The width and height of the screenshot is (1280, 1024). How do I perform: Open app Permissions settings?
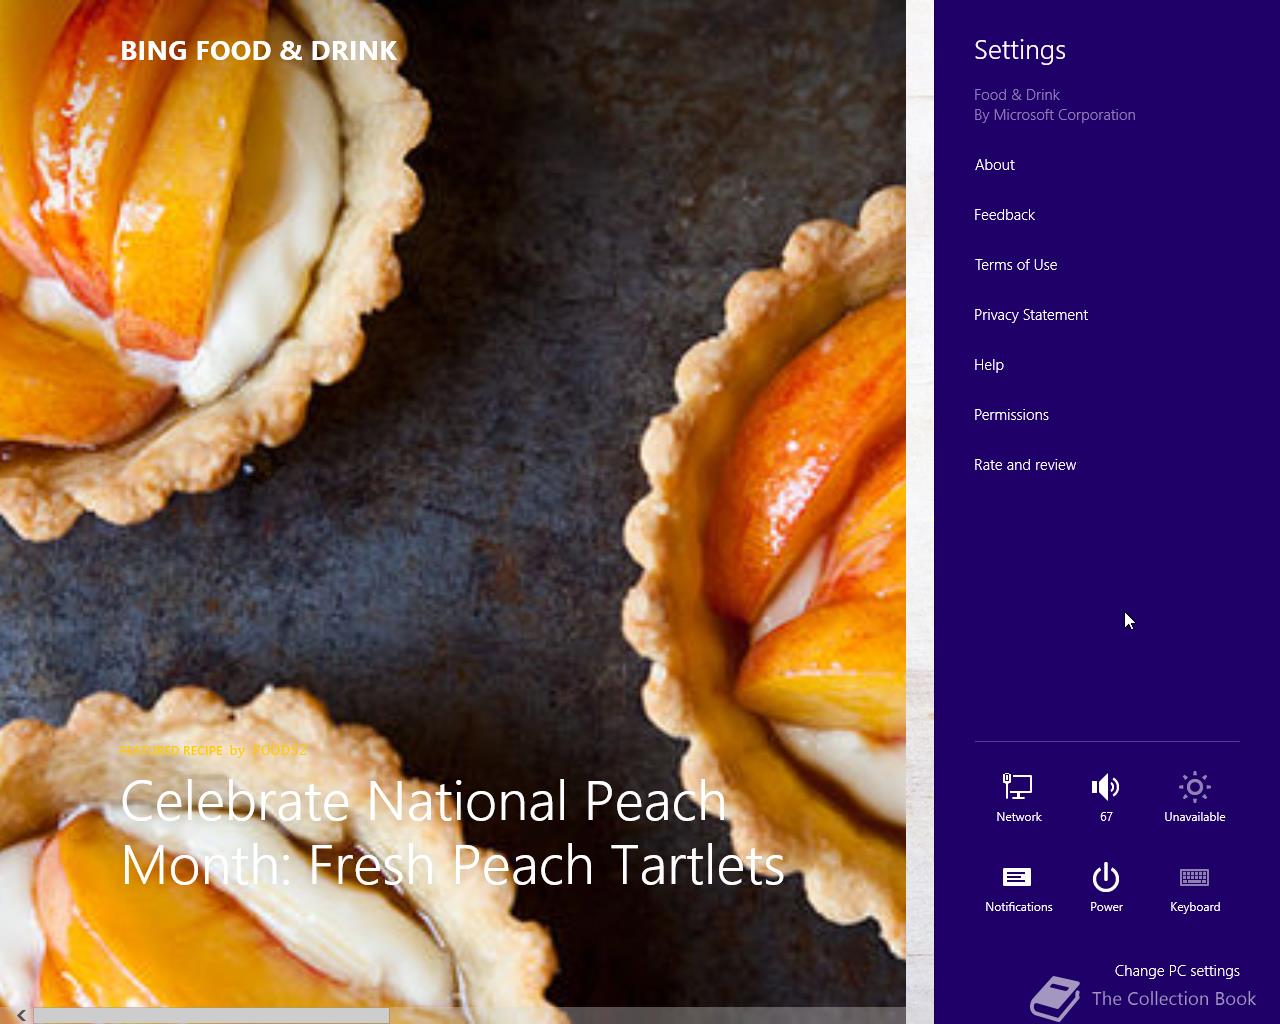coord(1011,415)
